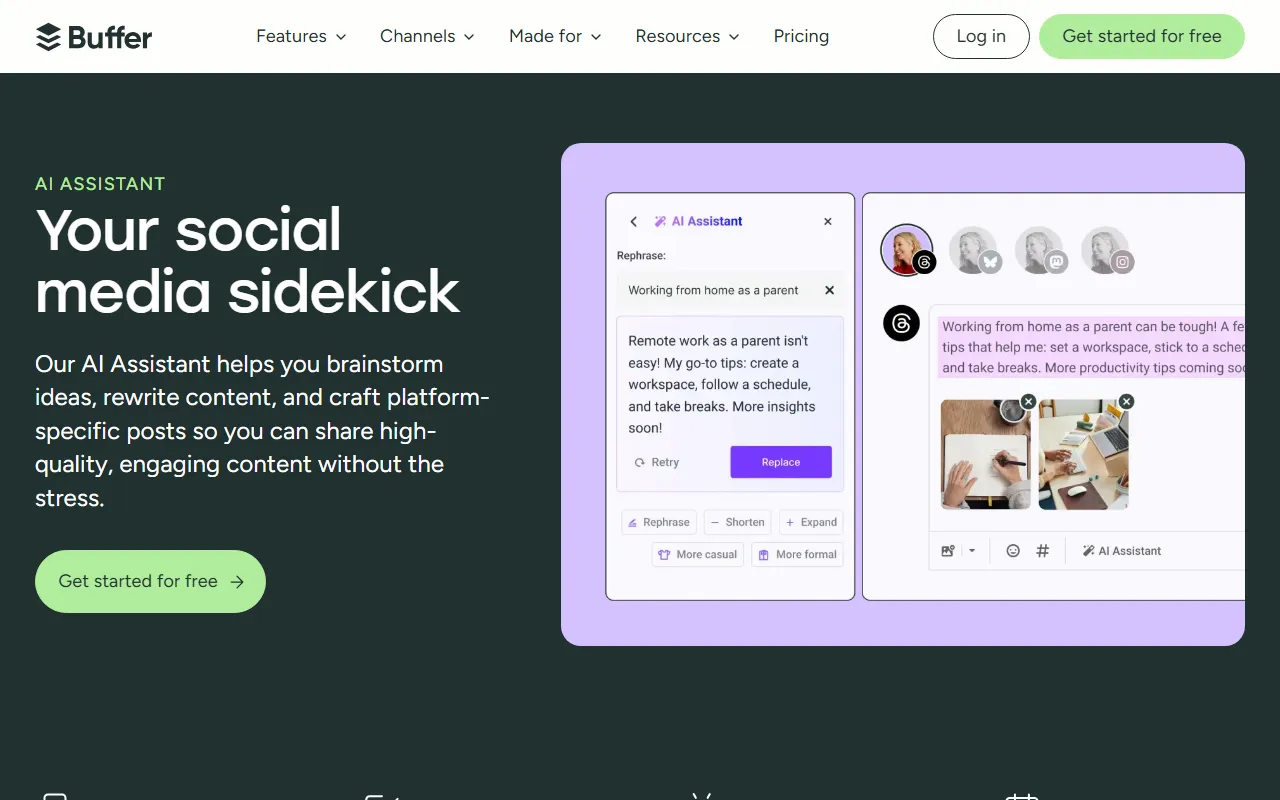
Task: Click the 'Remote work as a parent isn't easy!' text
Action: (722, 384)
